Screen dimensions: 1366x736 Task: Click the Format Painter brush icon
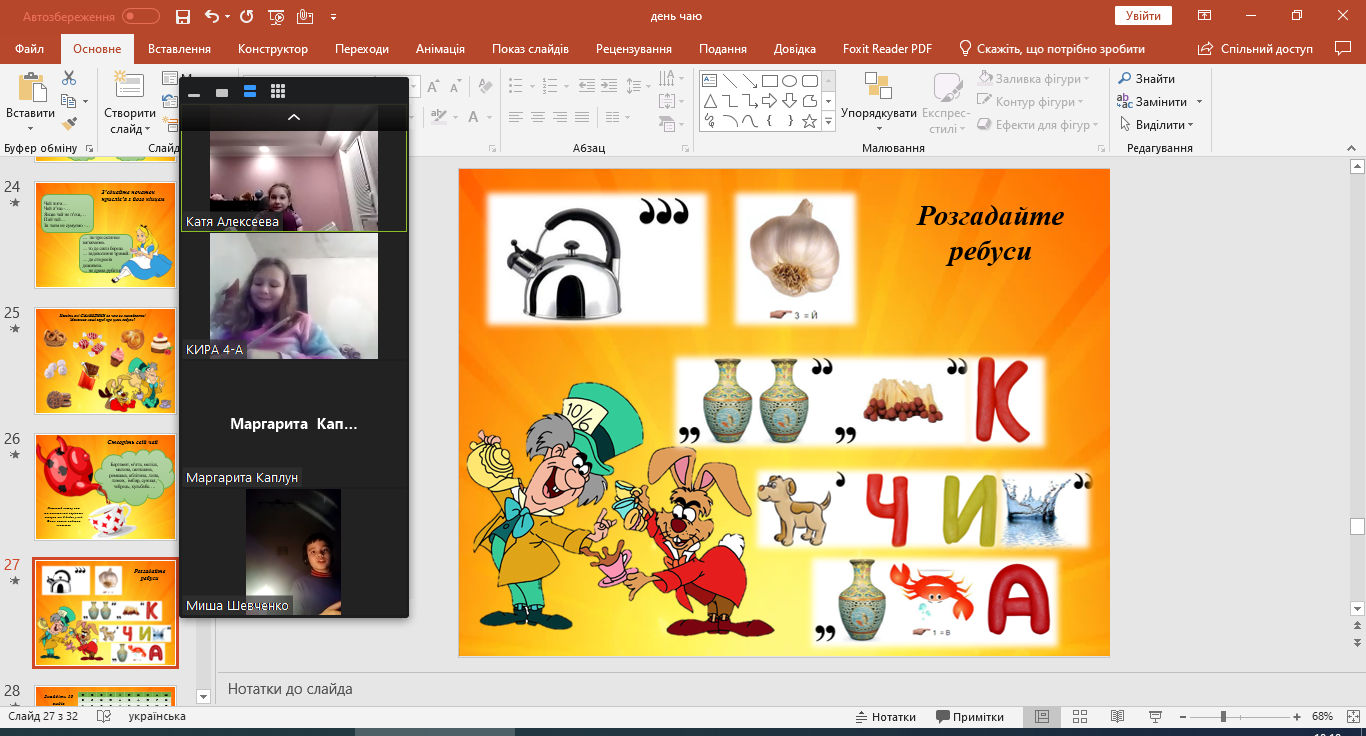tap(69, 124)
